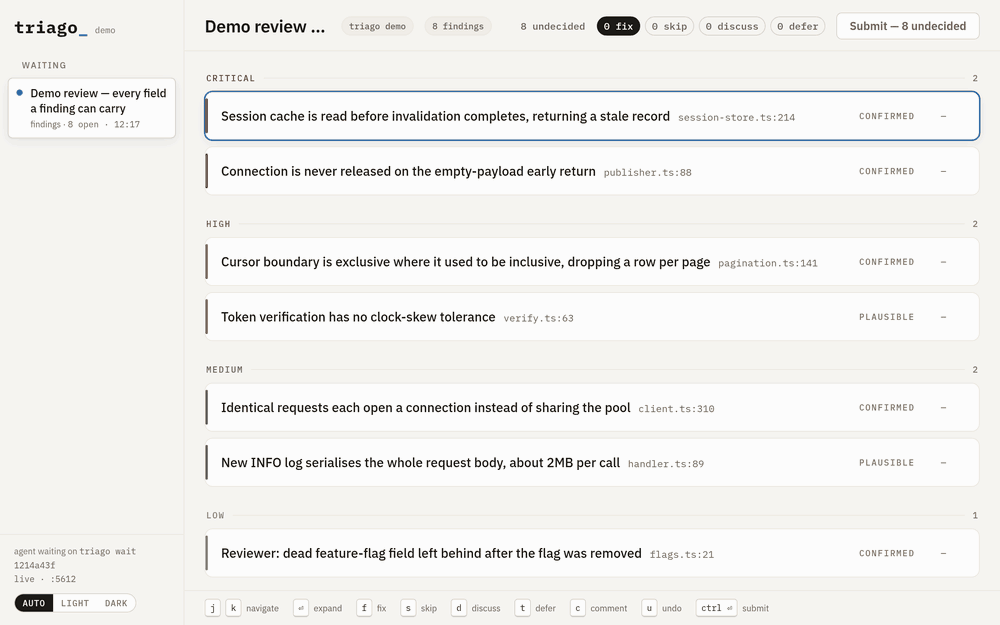Image resolution: width=1000 pixels, height=625 pixels.
Task: Click the MEDIUM section header
Action: point(224,369)
